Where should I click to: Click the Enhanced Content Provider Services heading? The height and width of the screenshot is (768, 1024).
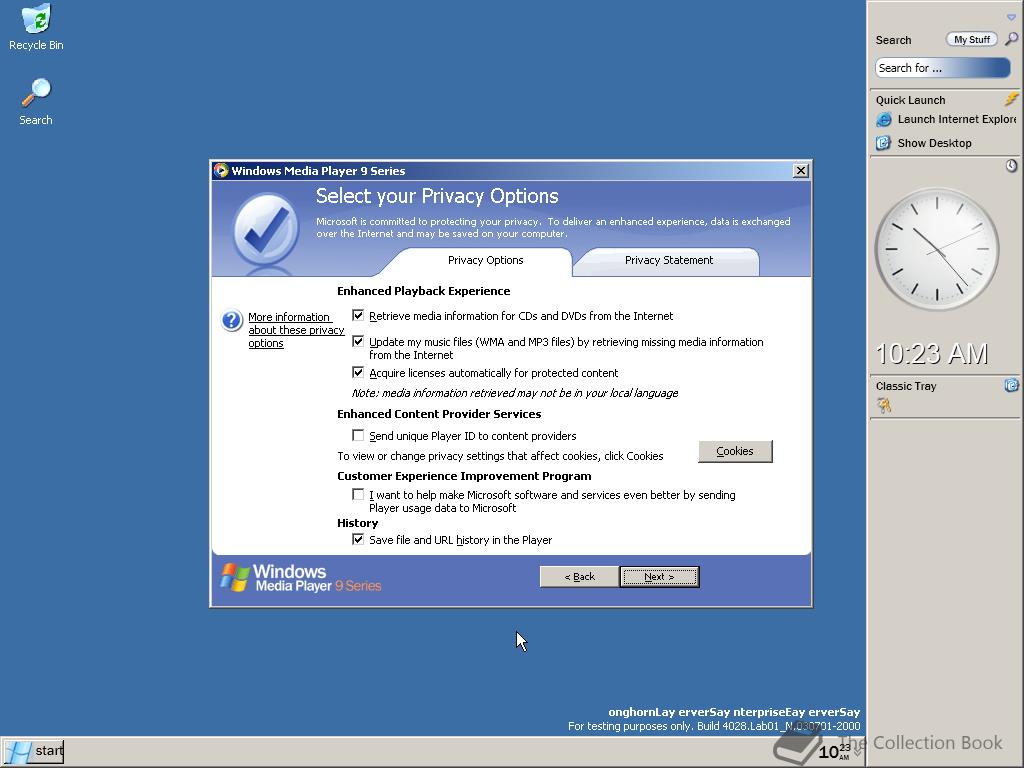tap(439, 414)
